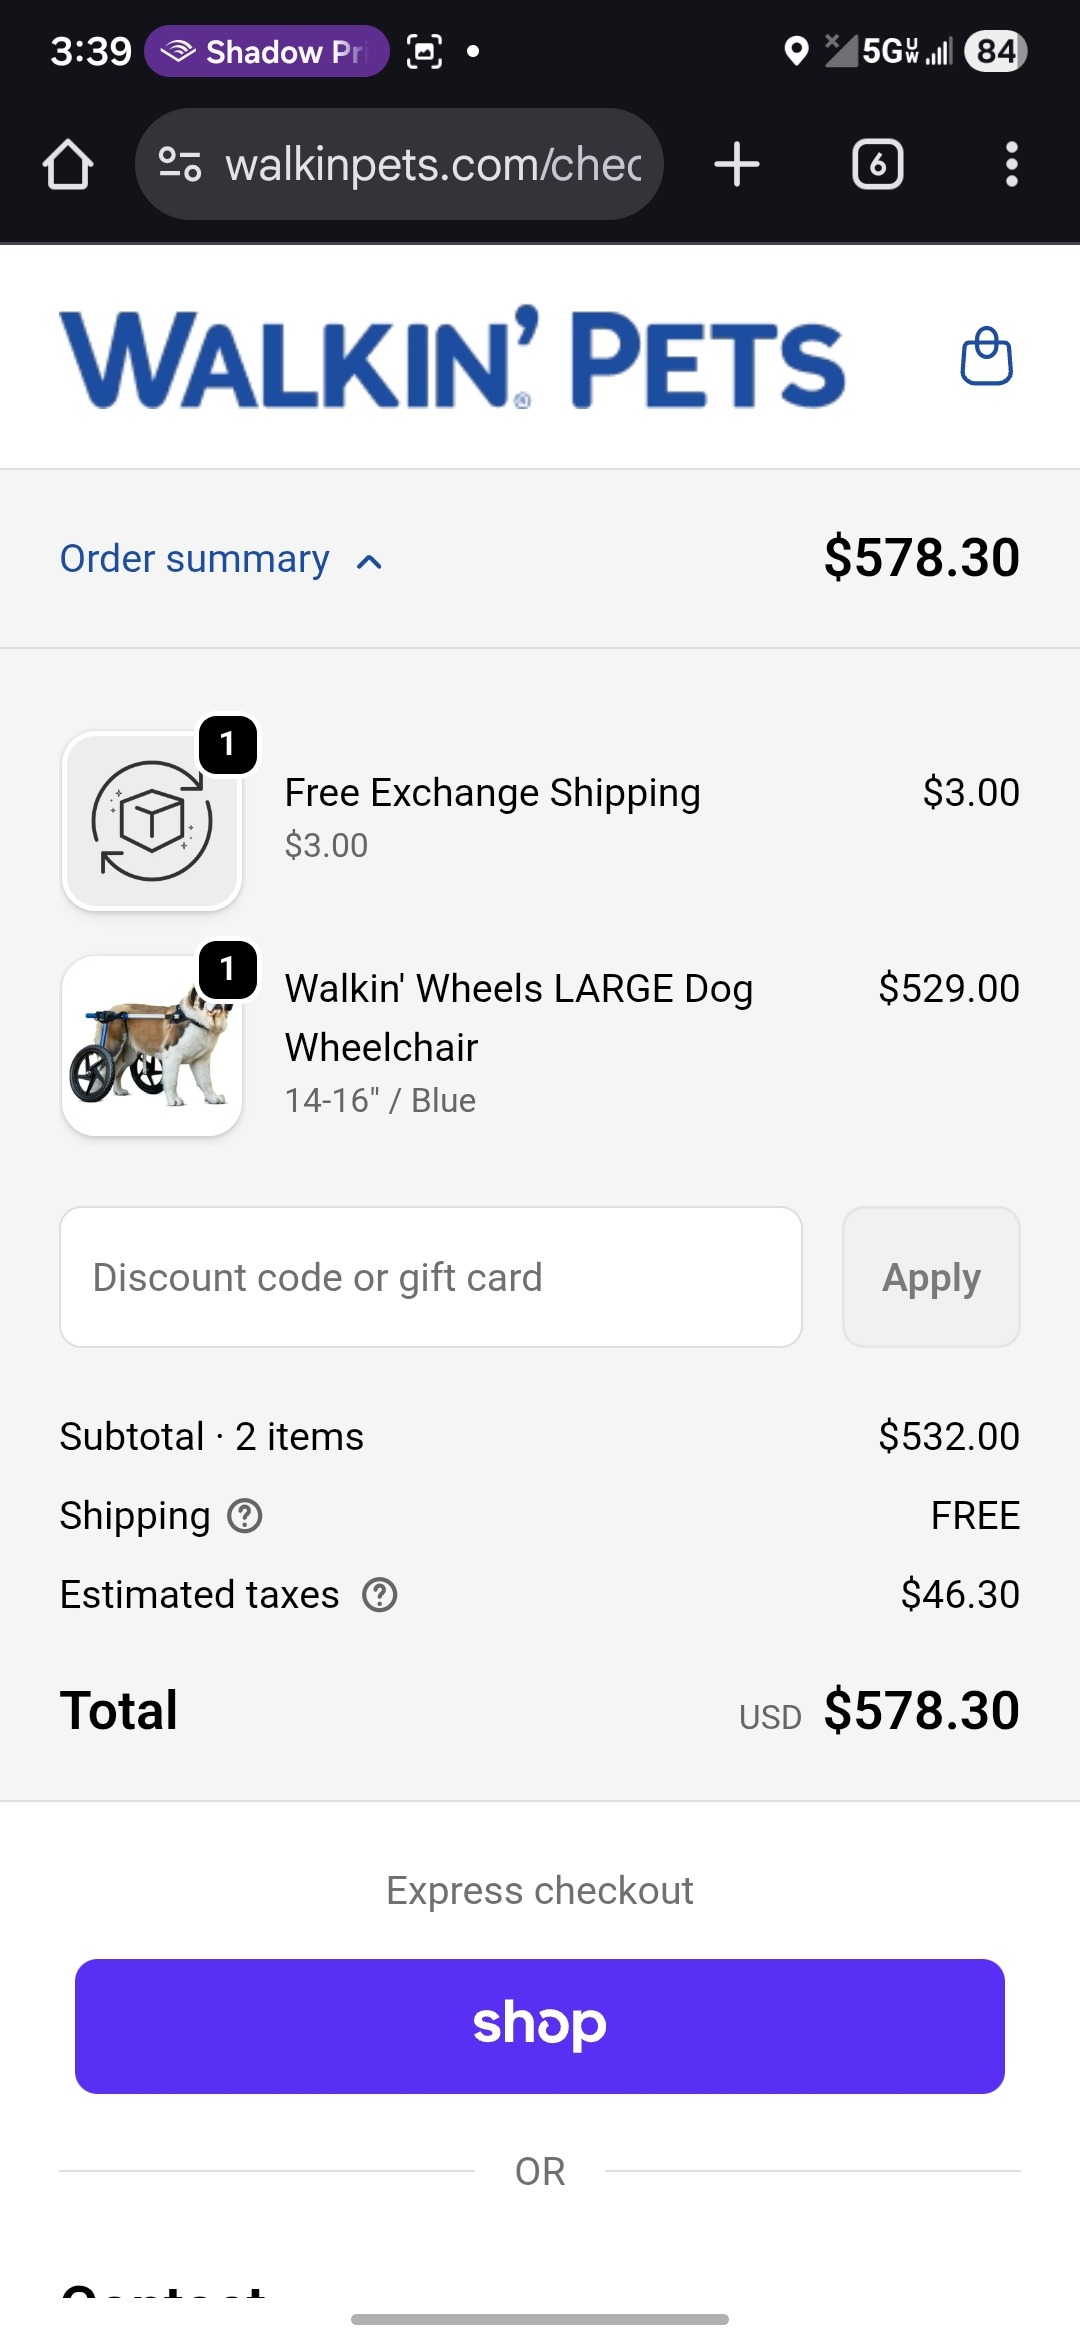
Task: Click the Walkin' Pets logo
Action: (x=452, y=359)
